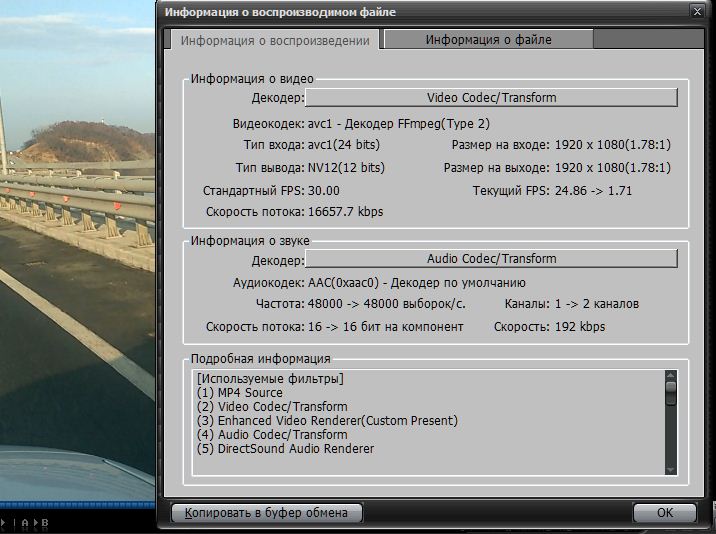The image size is (716, 534).
Task: Switch to the "Информация о файле" tab
Action: click(488, 40)
